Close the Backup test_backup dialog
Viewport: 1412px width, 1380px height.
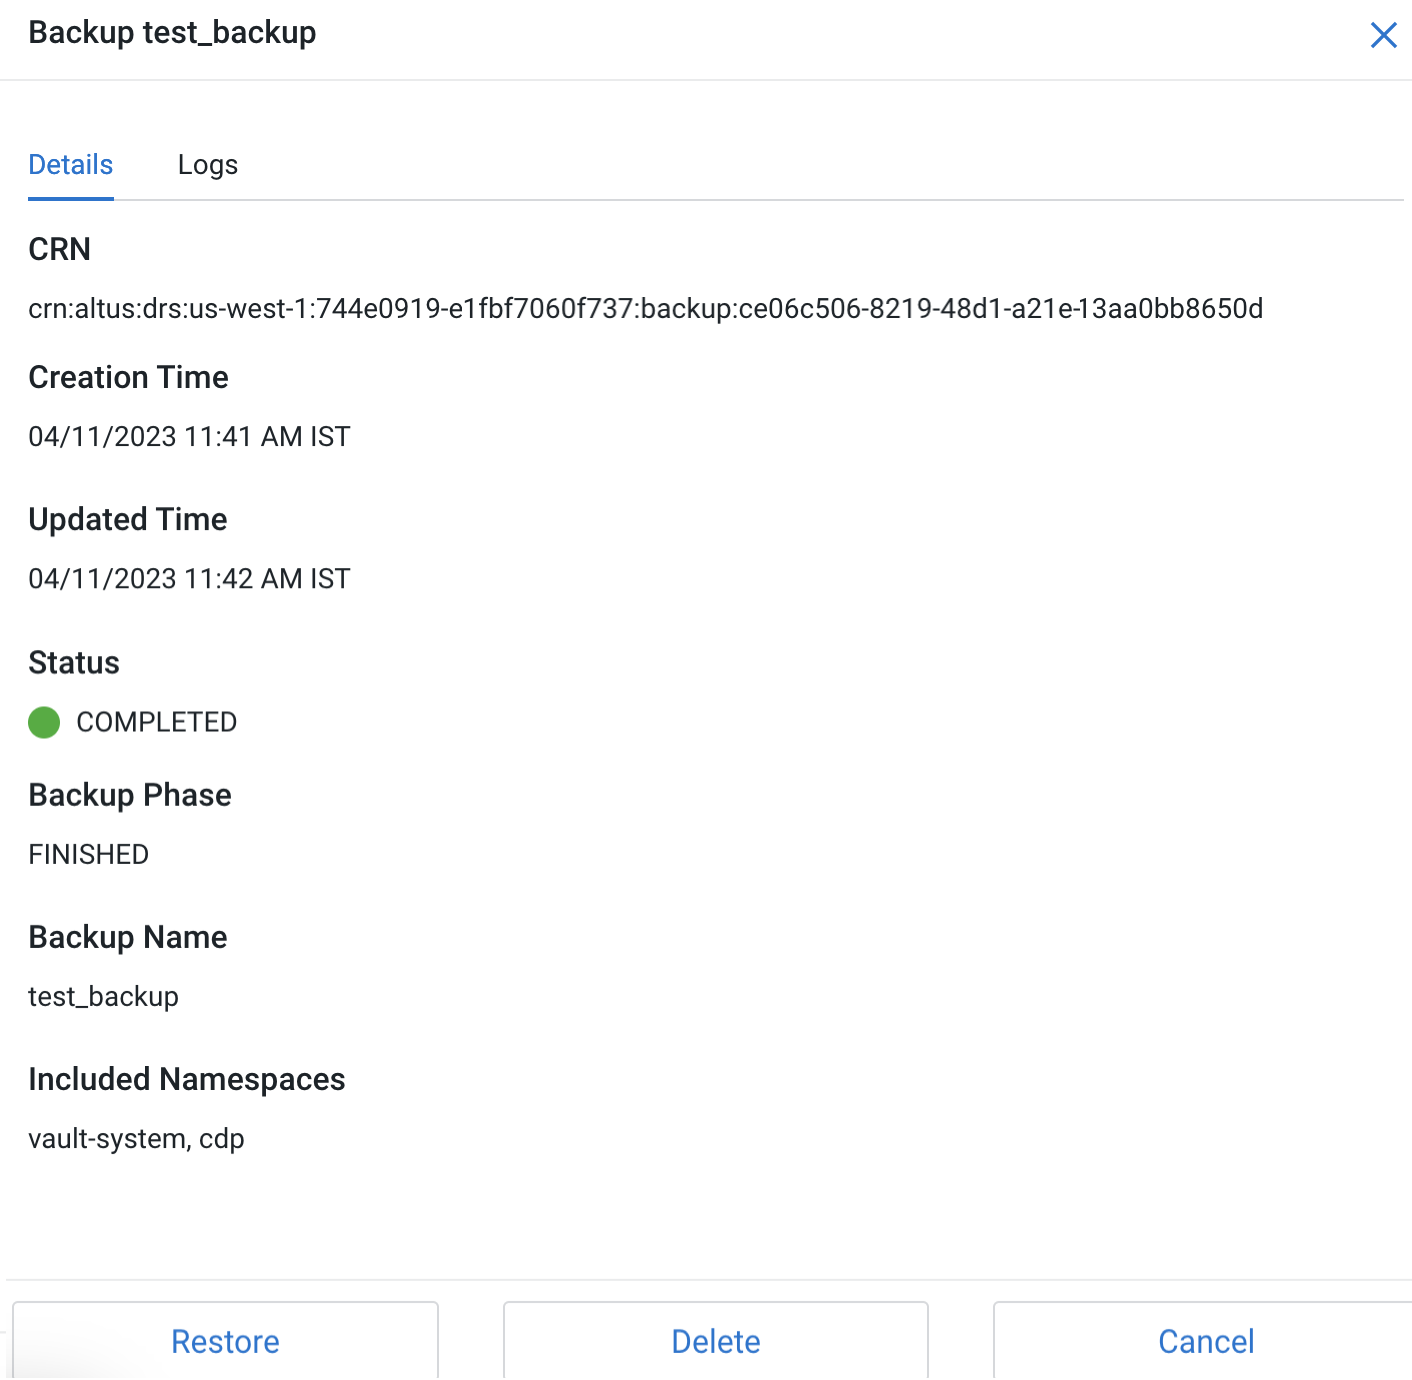pyautogui.click(x=1384, y=35)
